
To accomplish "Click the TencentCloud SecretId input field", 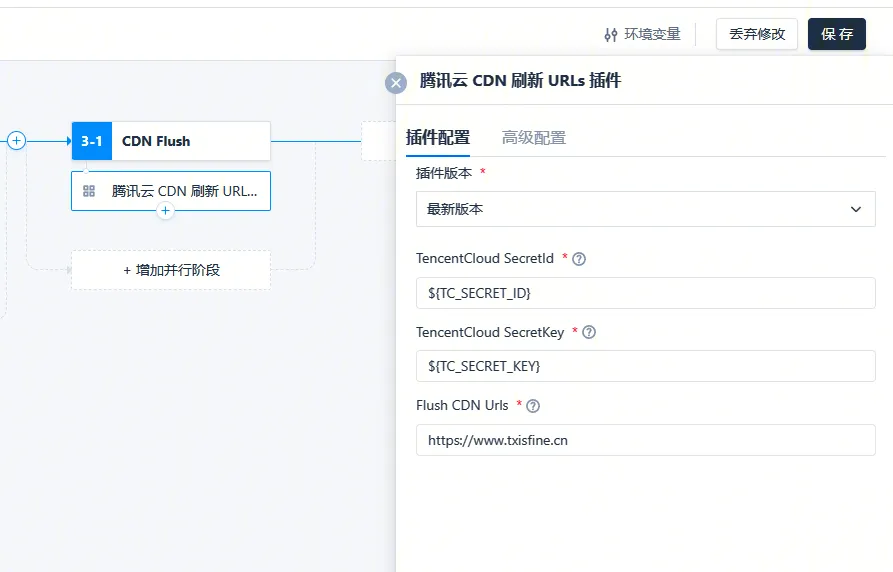I will coord(645,293).
